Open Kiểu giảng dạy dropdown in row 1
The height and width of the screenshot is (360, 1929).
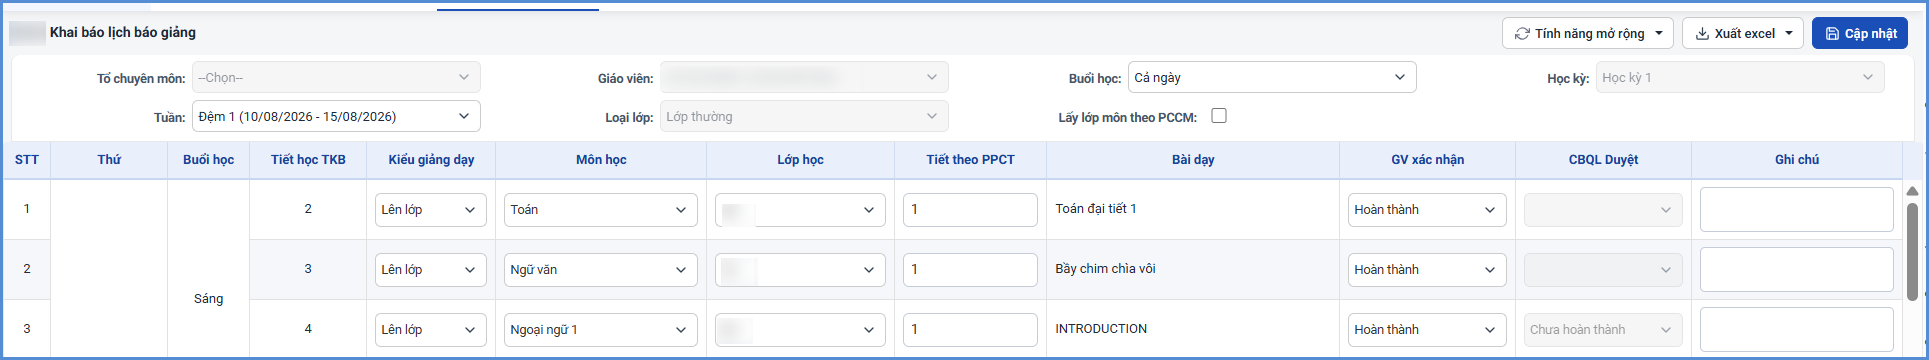[x=431, y=210]
